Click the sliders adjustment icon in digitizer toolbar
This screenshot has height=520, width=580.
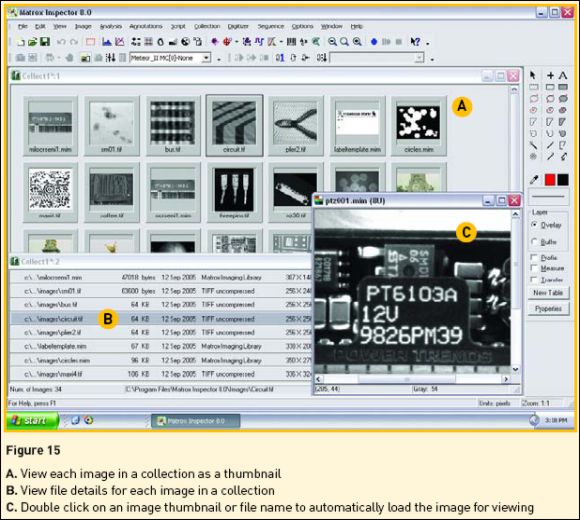click(110, 58)
